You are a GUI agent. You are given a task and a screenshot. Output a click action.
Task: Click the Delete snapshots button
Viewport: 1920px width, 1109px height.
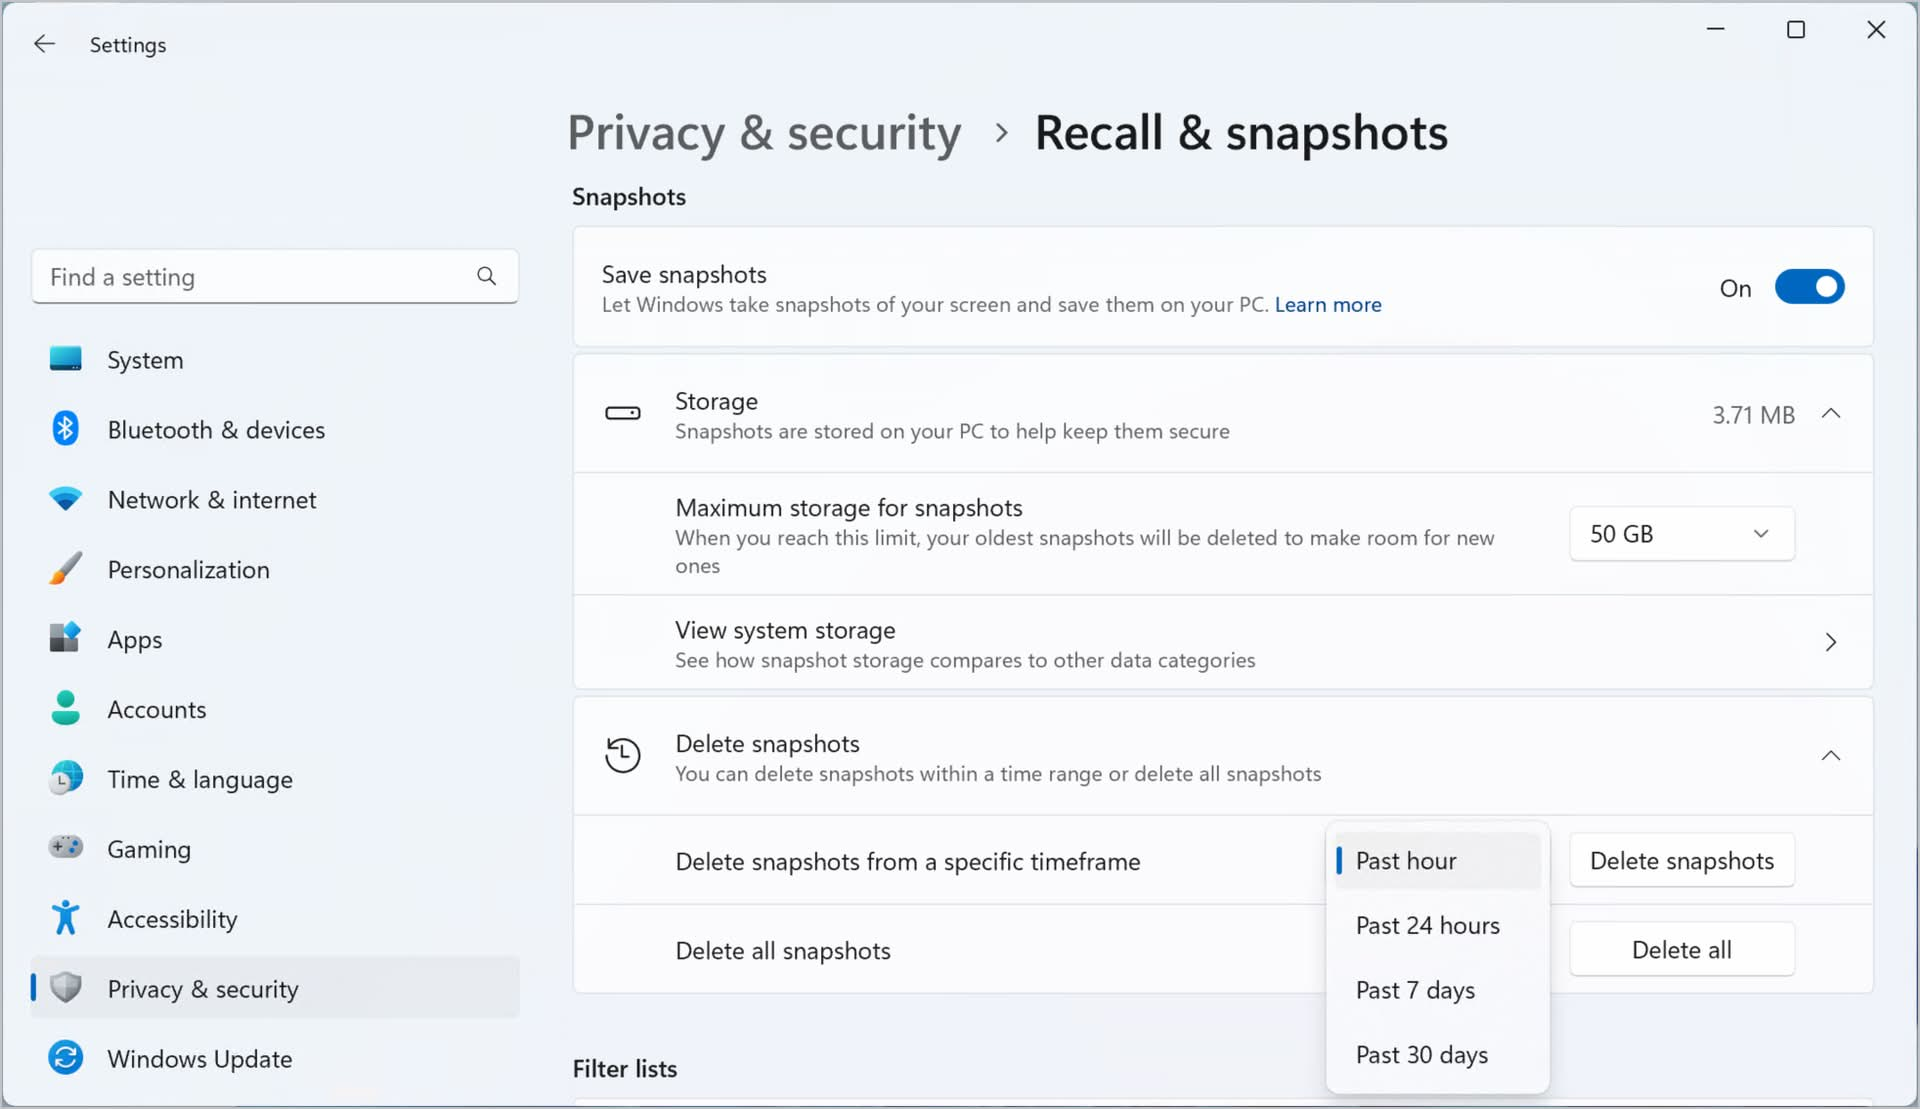coord(1682,859)
